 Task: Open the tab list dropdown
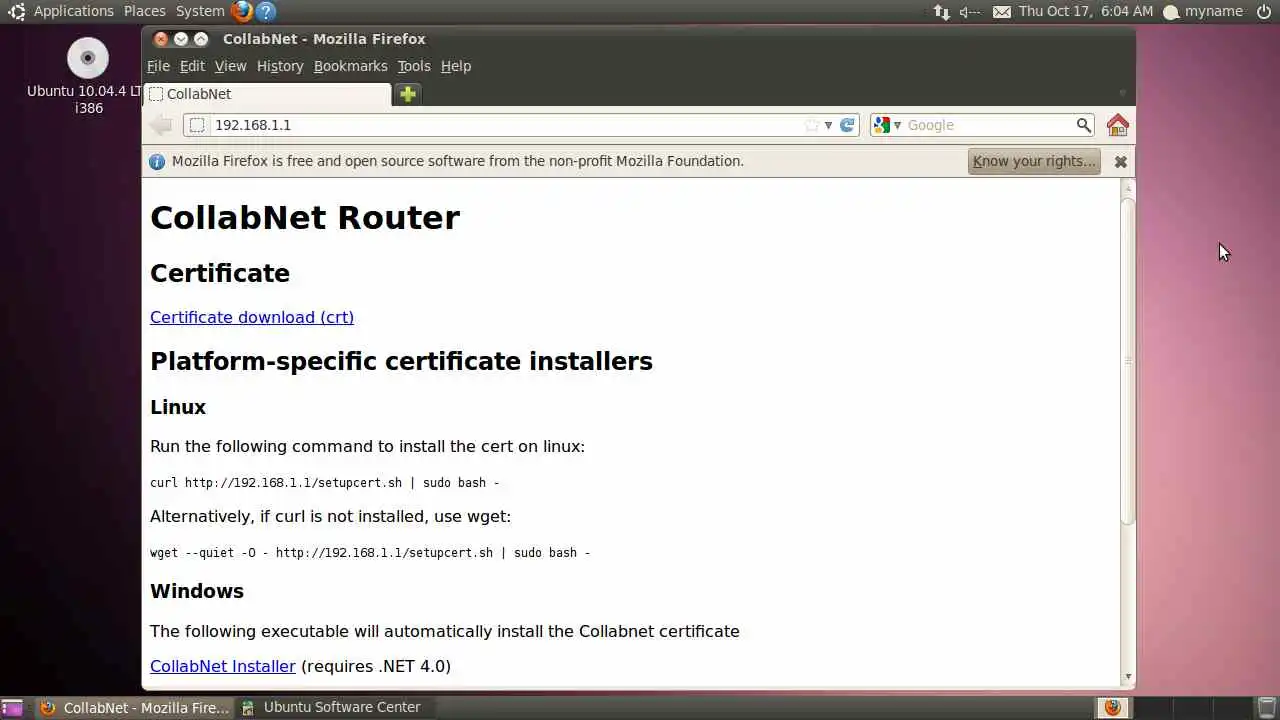click(1122, 93)
